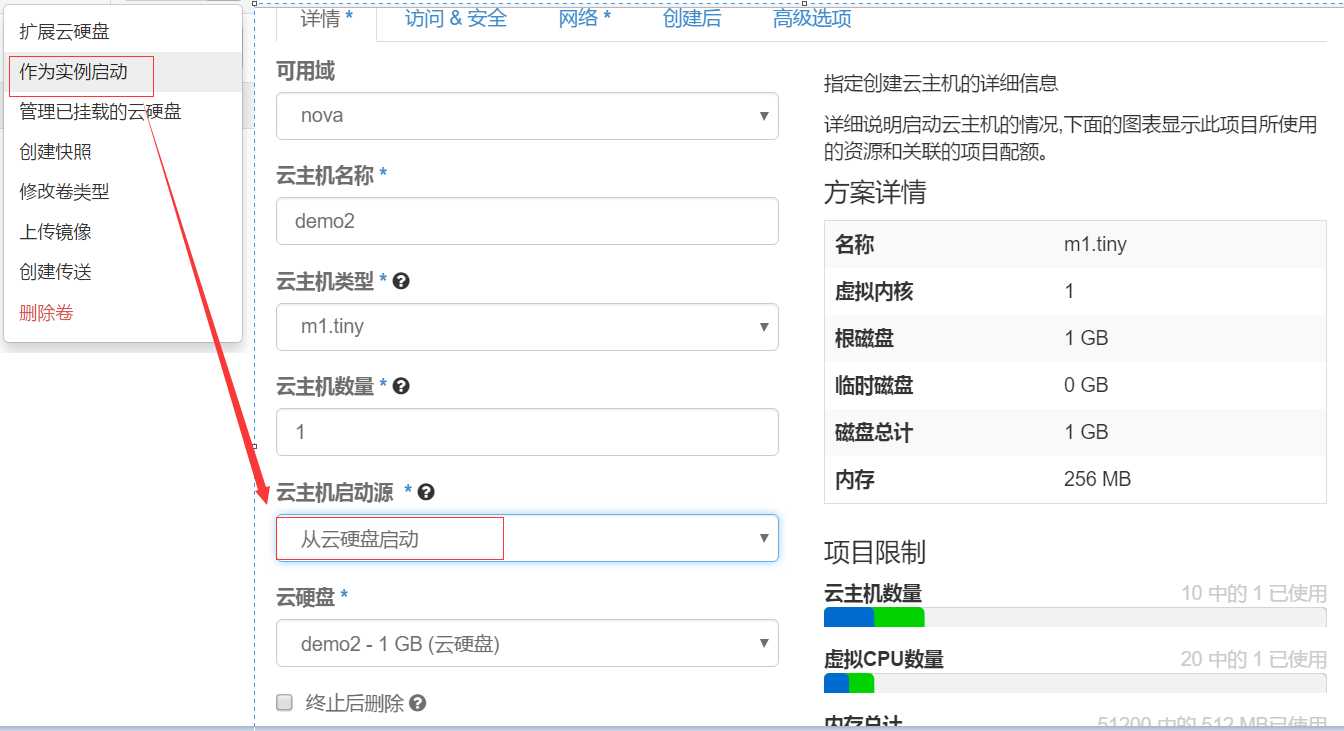Screen dimensions: 1344x731
Task: Choose 作为实例启动 from the menu
Action: (x=123, y=72)
